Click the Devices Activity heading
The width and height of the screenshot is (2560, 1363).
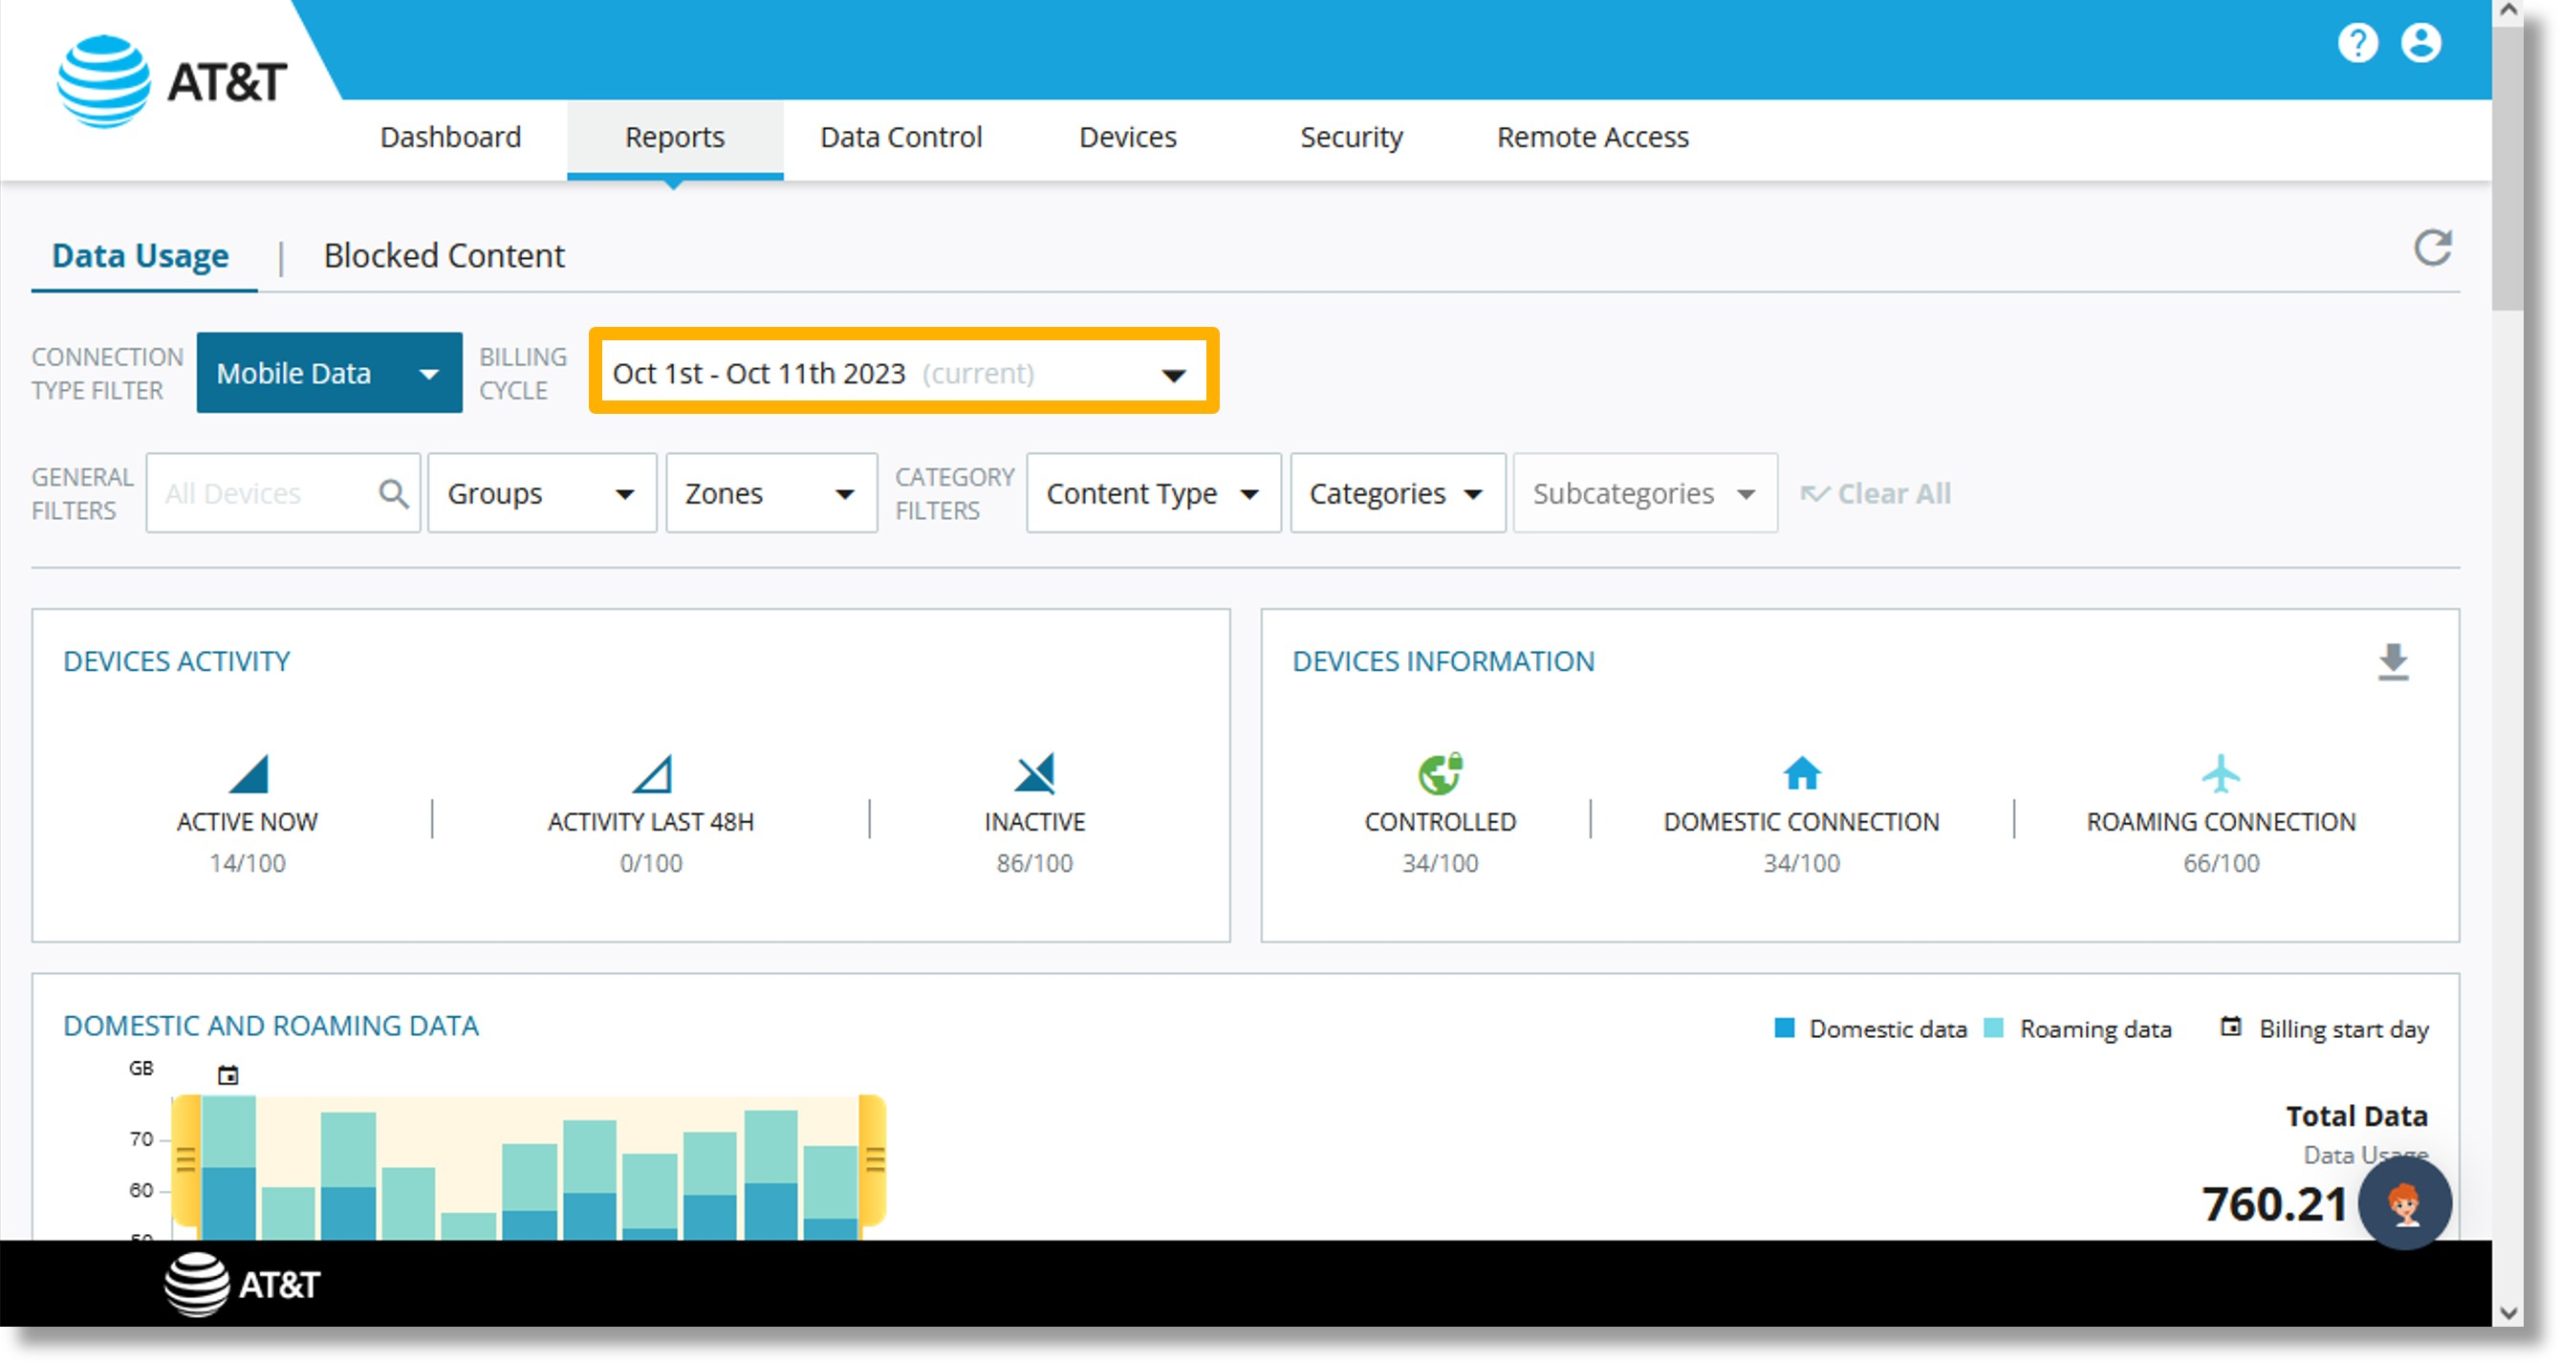pos(177,662)
